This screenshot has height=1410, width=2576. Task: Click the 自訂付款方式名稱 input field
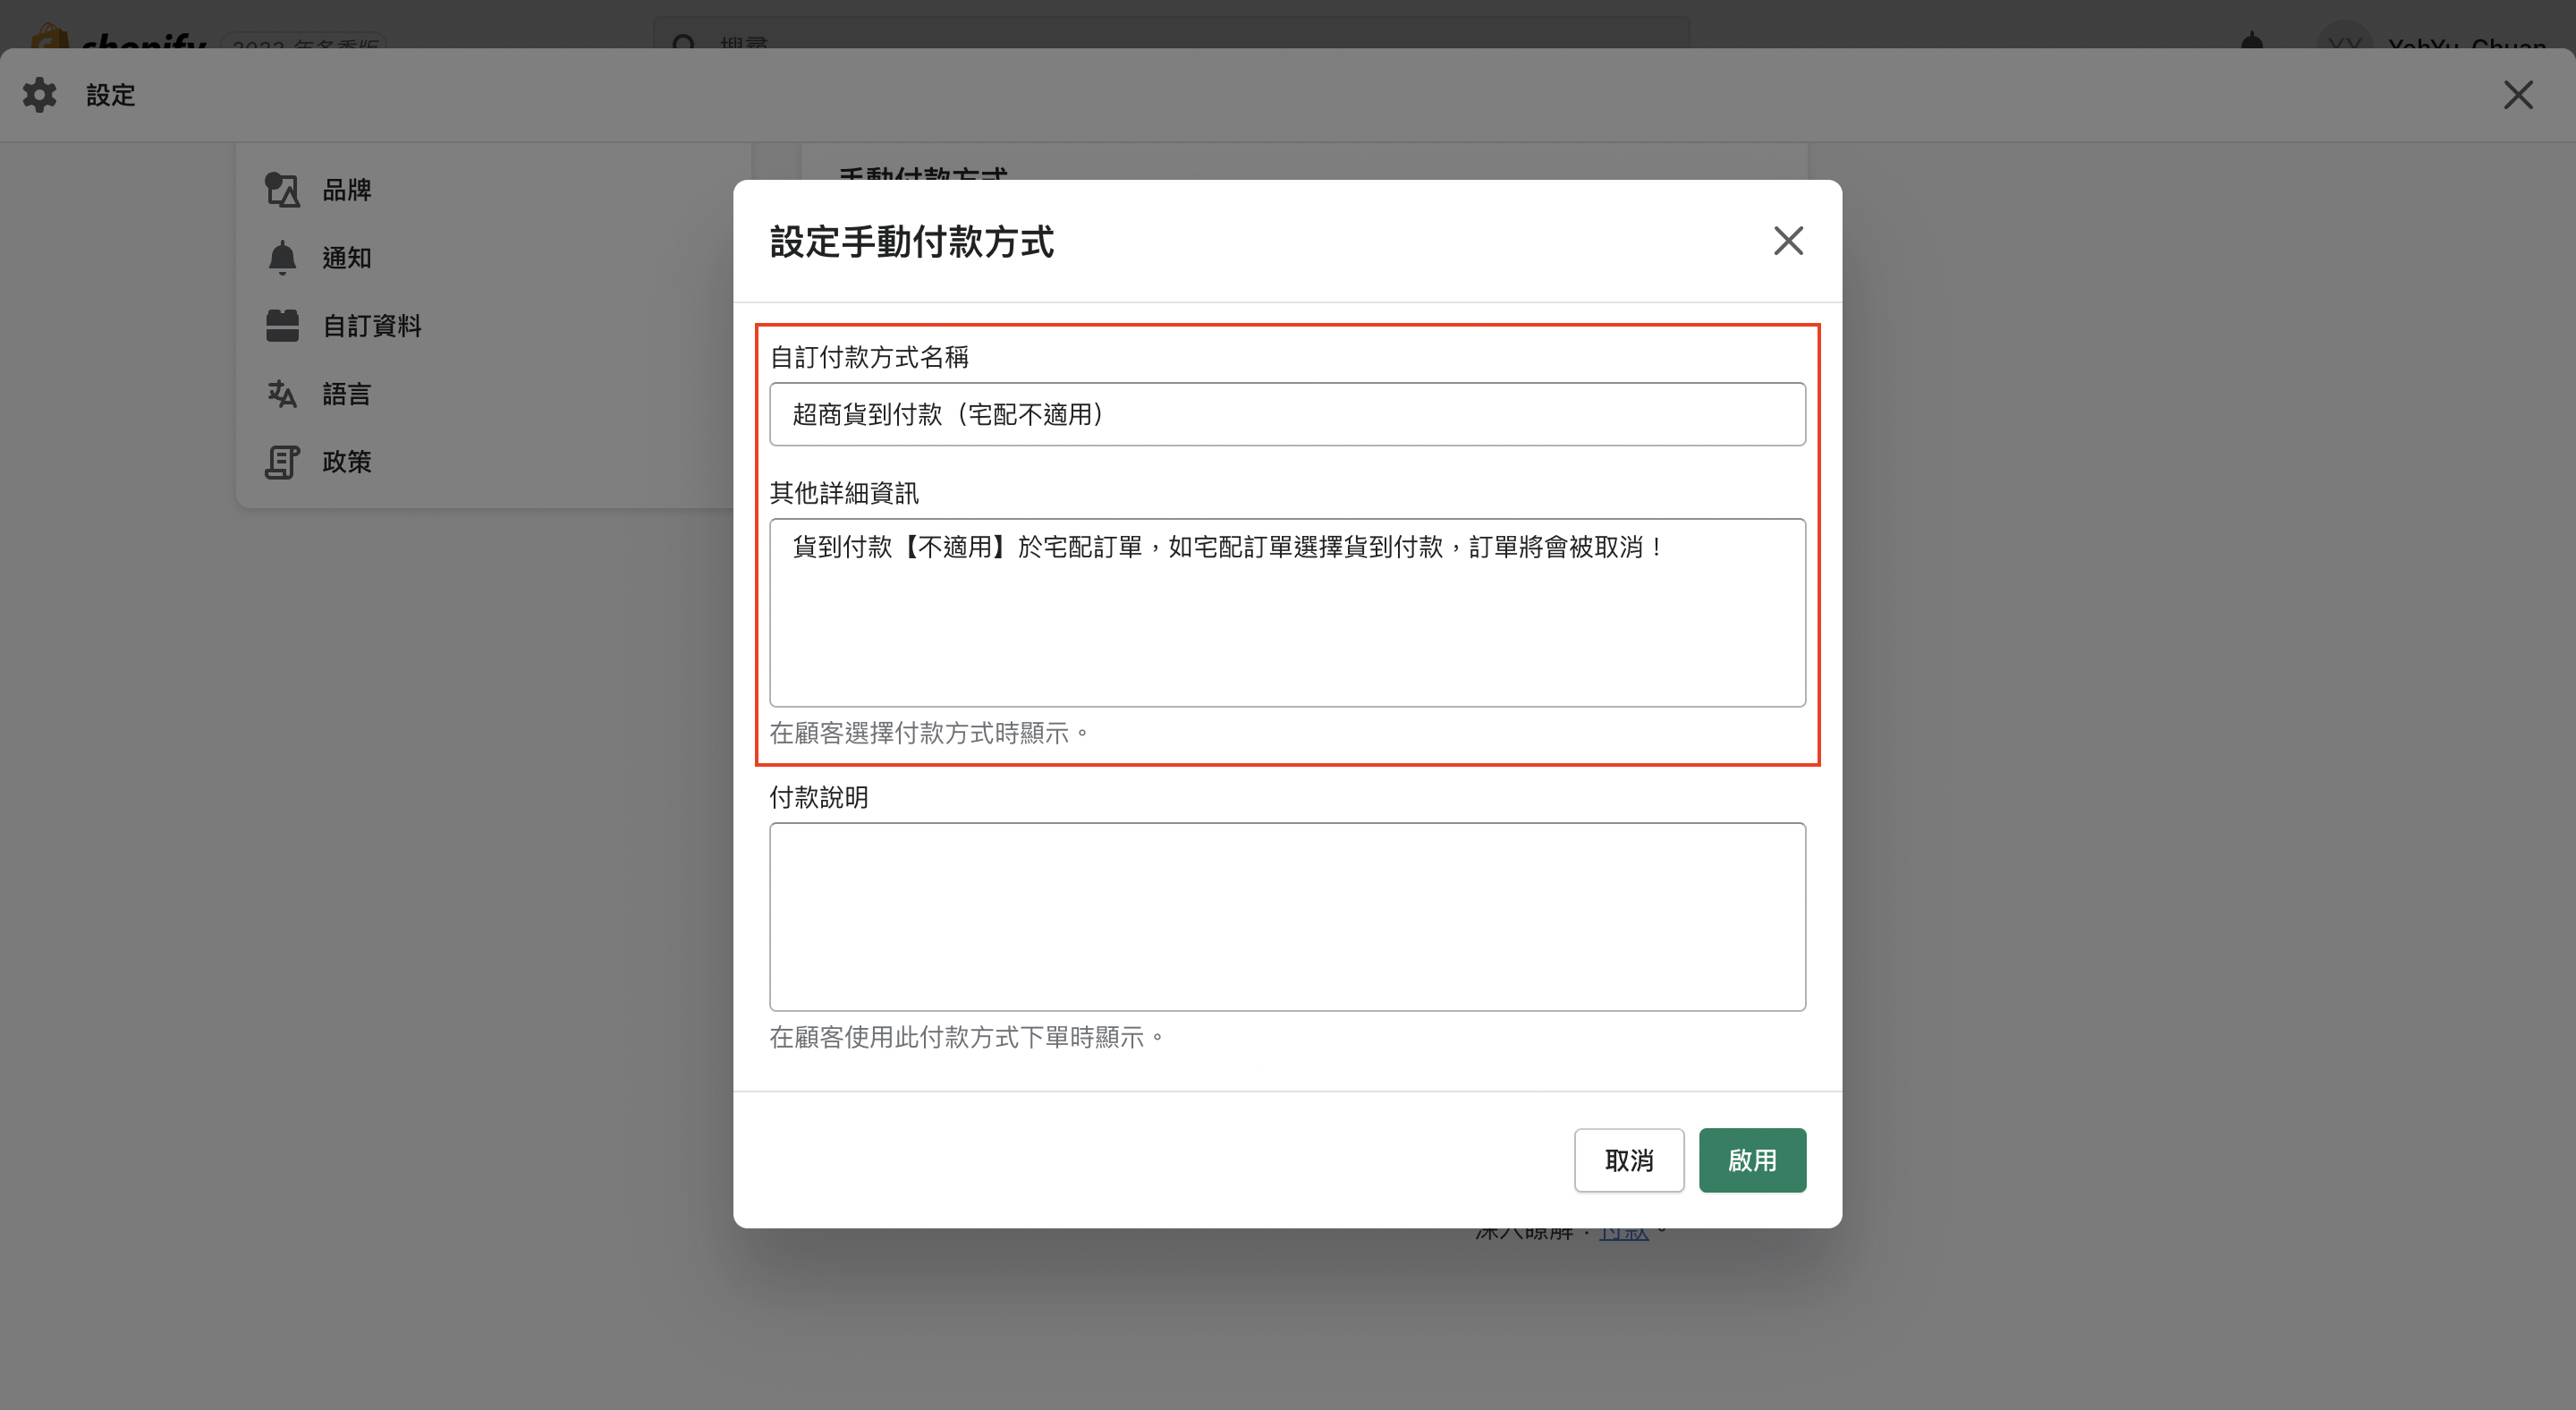pyautogui.click(x=1287, y=414)
